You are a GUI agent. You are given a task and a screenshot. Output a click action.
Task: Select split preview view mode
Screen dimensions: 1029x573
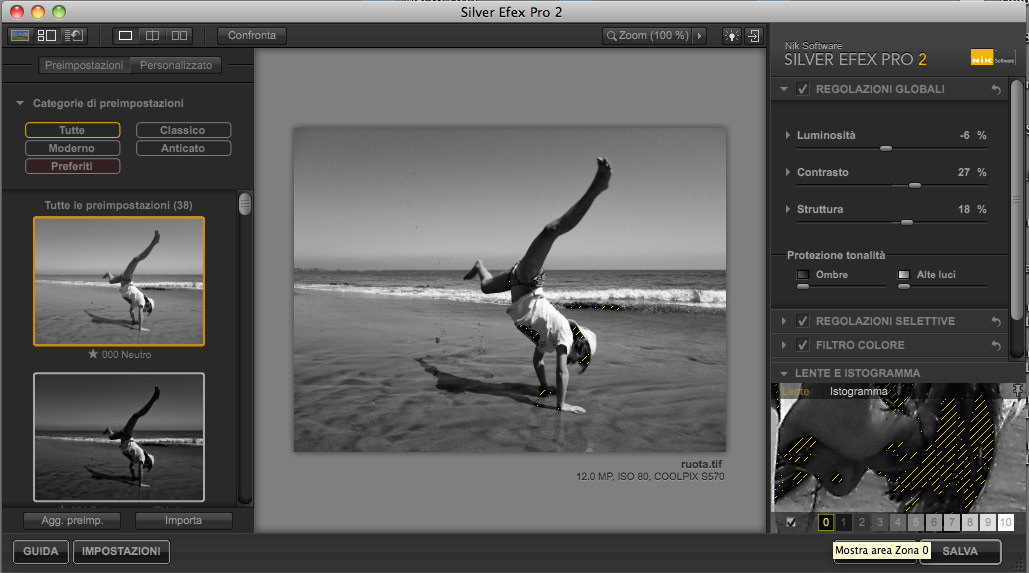[x=152, y=35]
